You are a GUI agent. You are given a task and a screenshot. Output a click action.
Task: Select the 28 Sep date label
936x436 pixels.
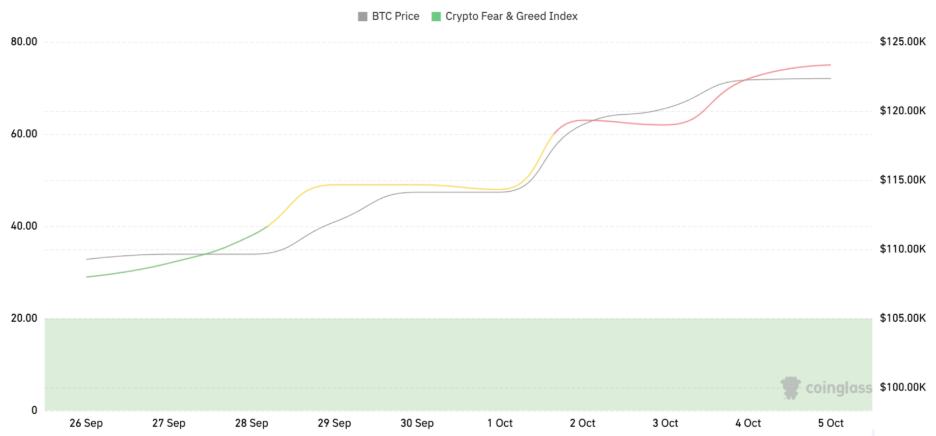click(x=252, y=423)
